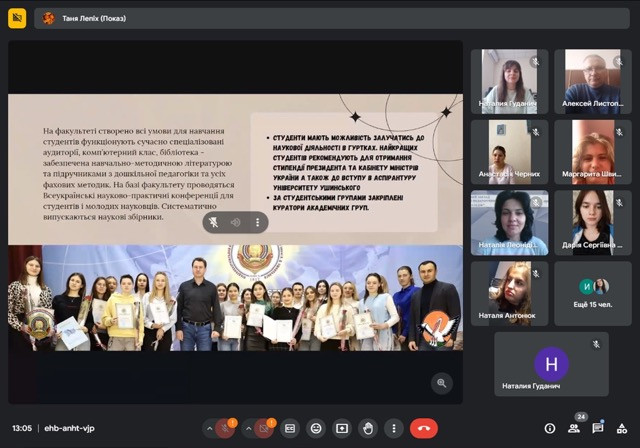Open more options three-dot menu in the call bar
This screenshot has width=640, height=448.
tap(393, 428)
